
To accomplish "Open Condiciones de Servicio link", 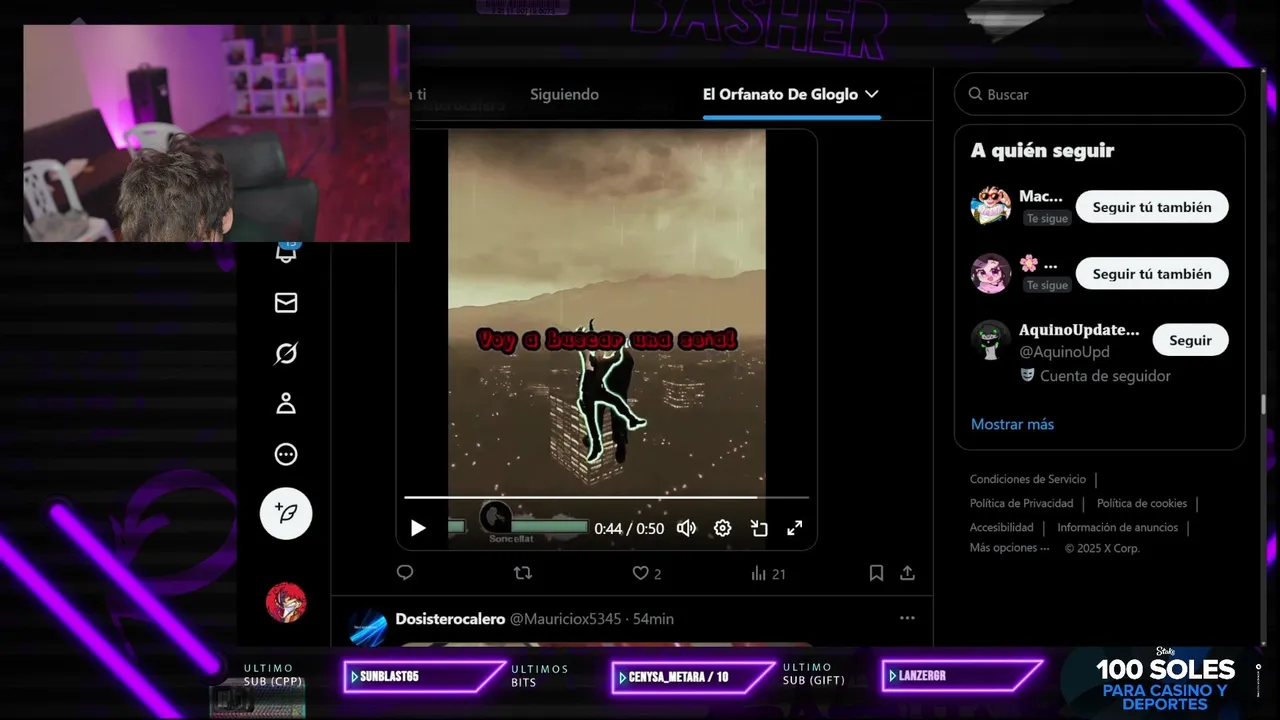I will coord(1027,480).
